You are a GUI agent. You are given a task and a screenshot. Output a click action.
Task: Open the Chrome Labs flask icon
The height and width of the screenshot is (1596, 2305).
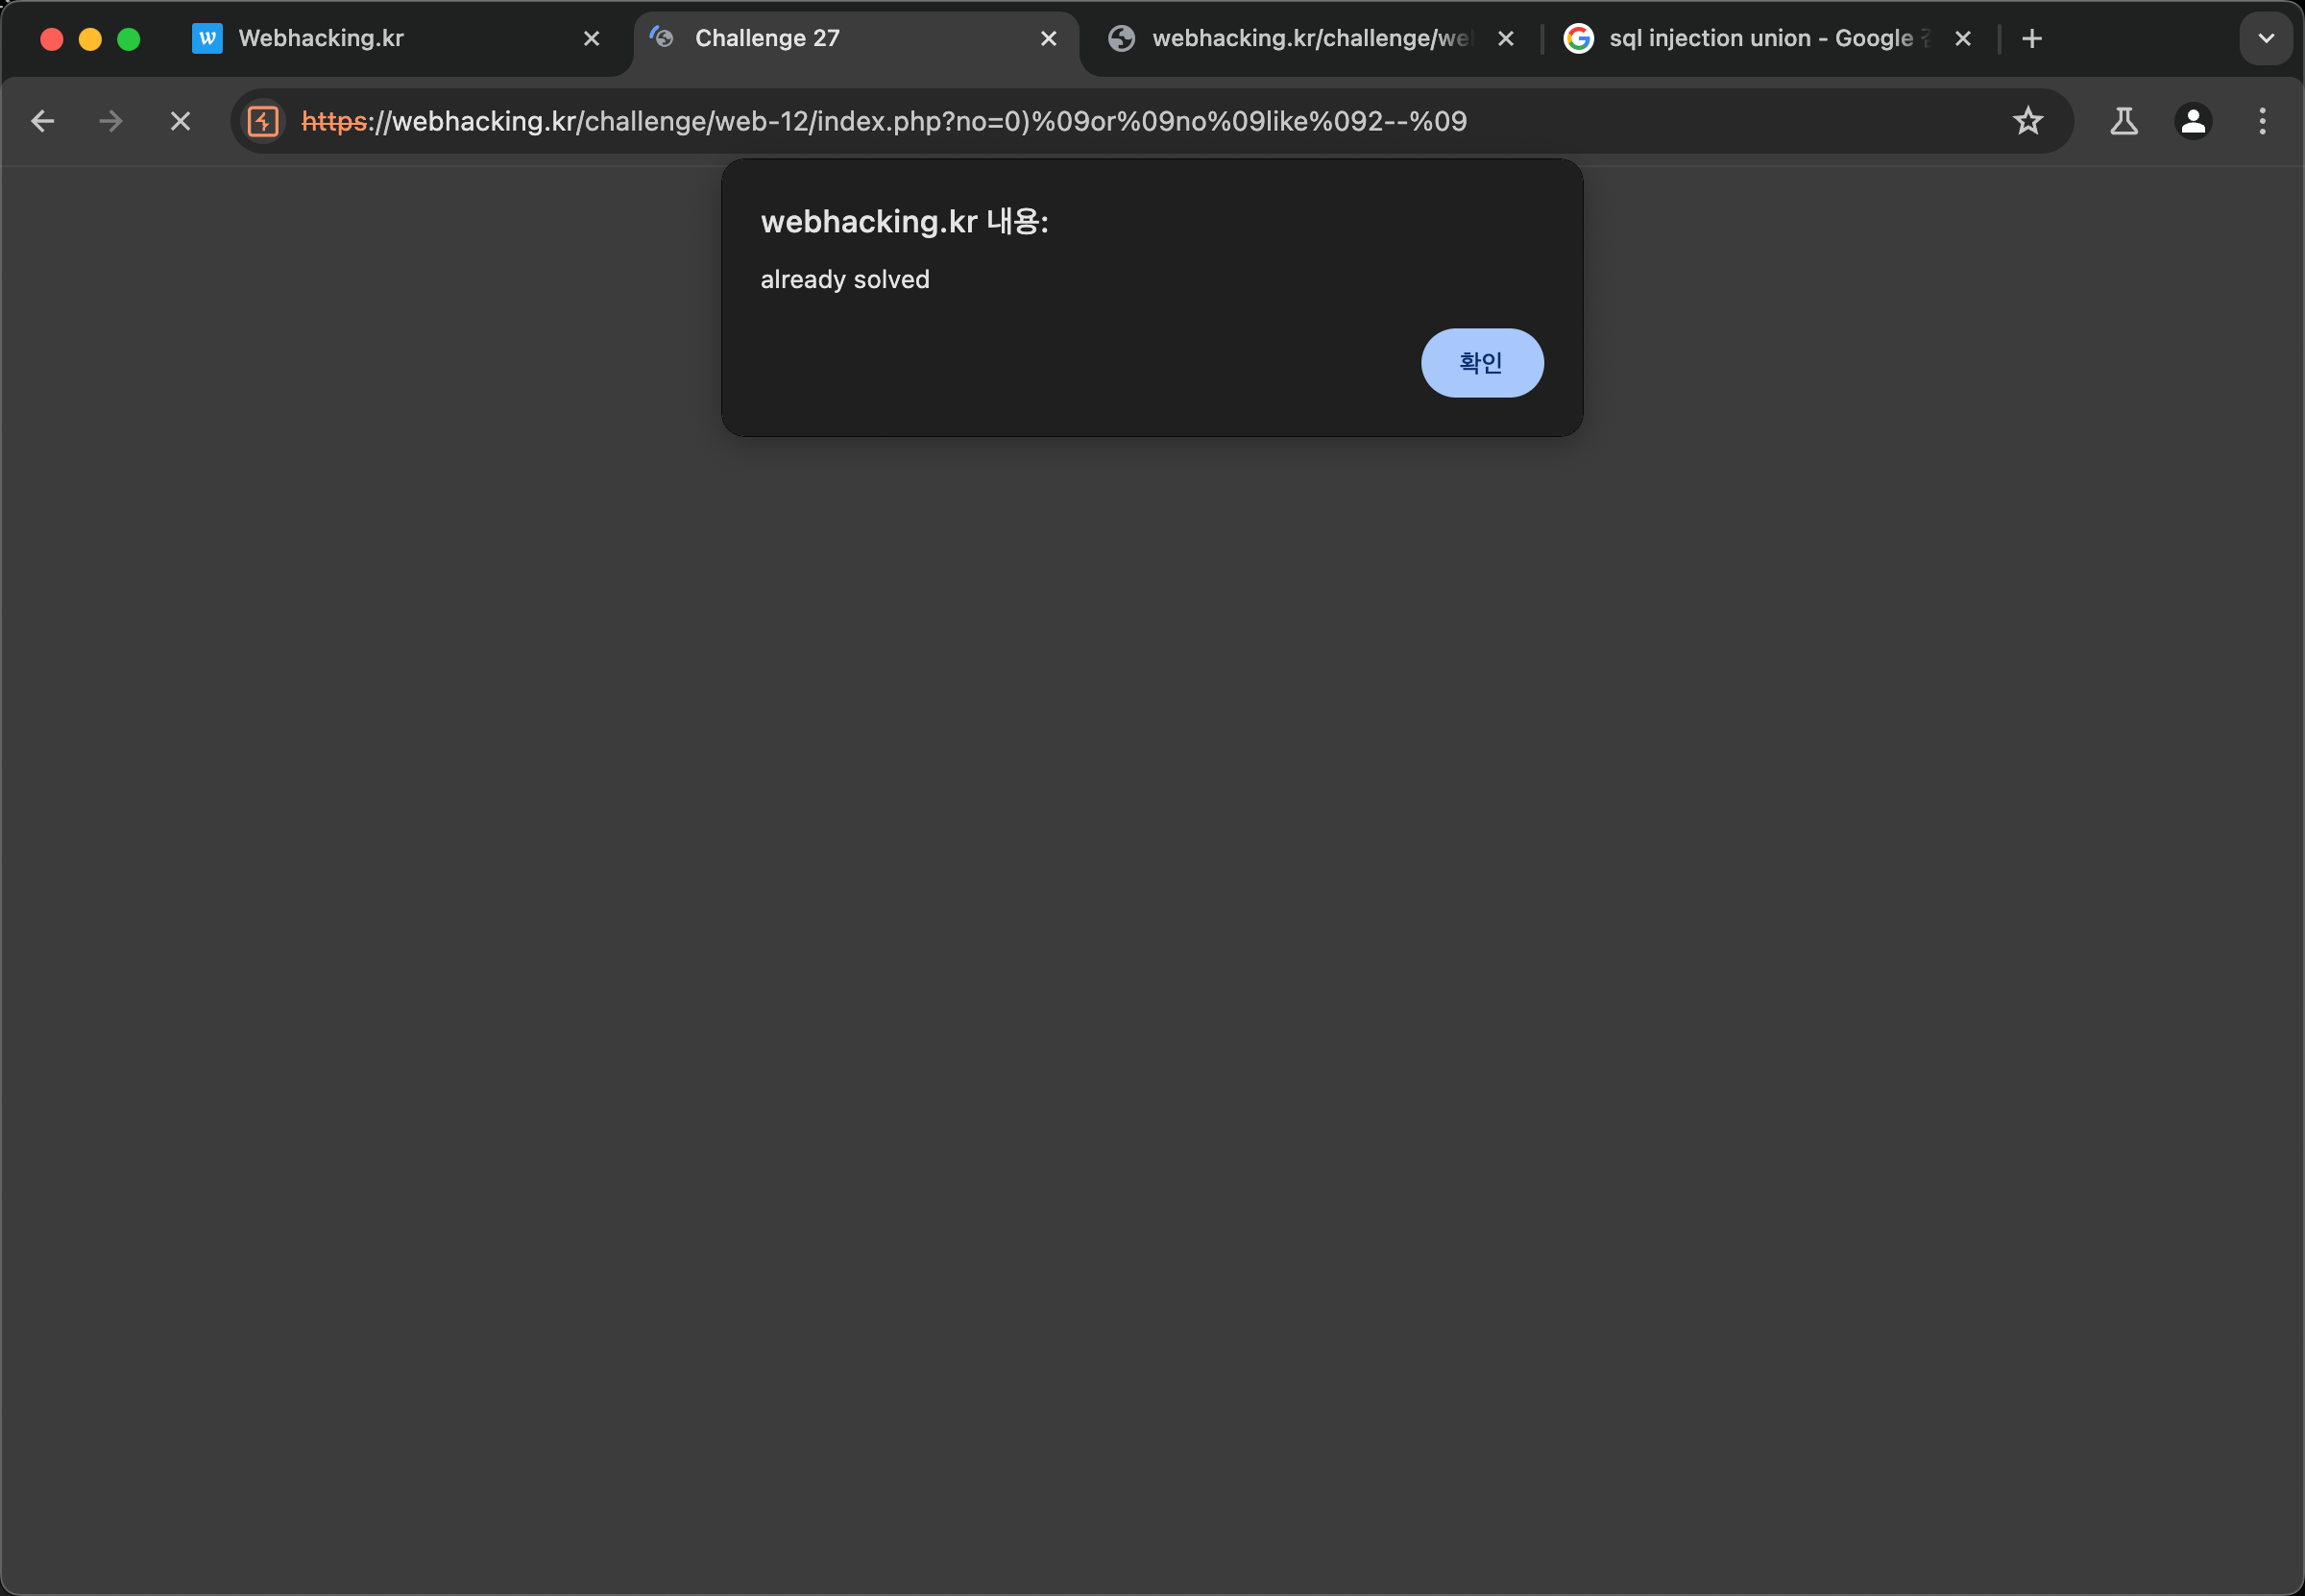(2123, 122)
